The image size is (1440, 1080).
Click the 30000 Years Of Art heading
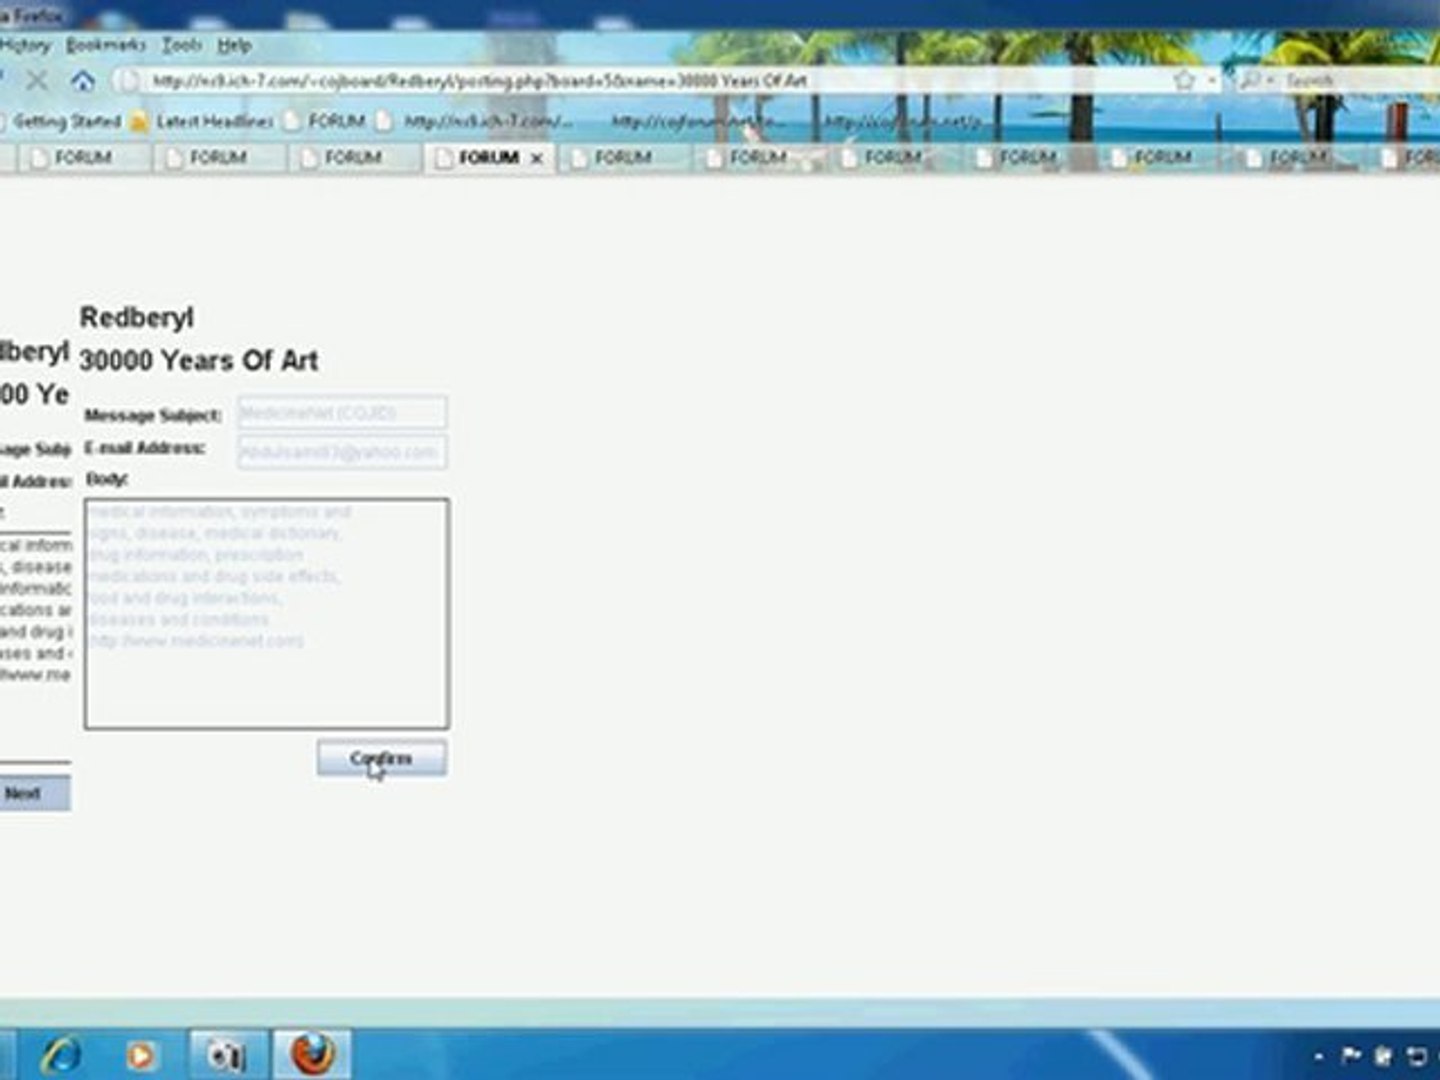pos(199,360)
